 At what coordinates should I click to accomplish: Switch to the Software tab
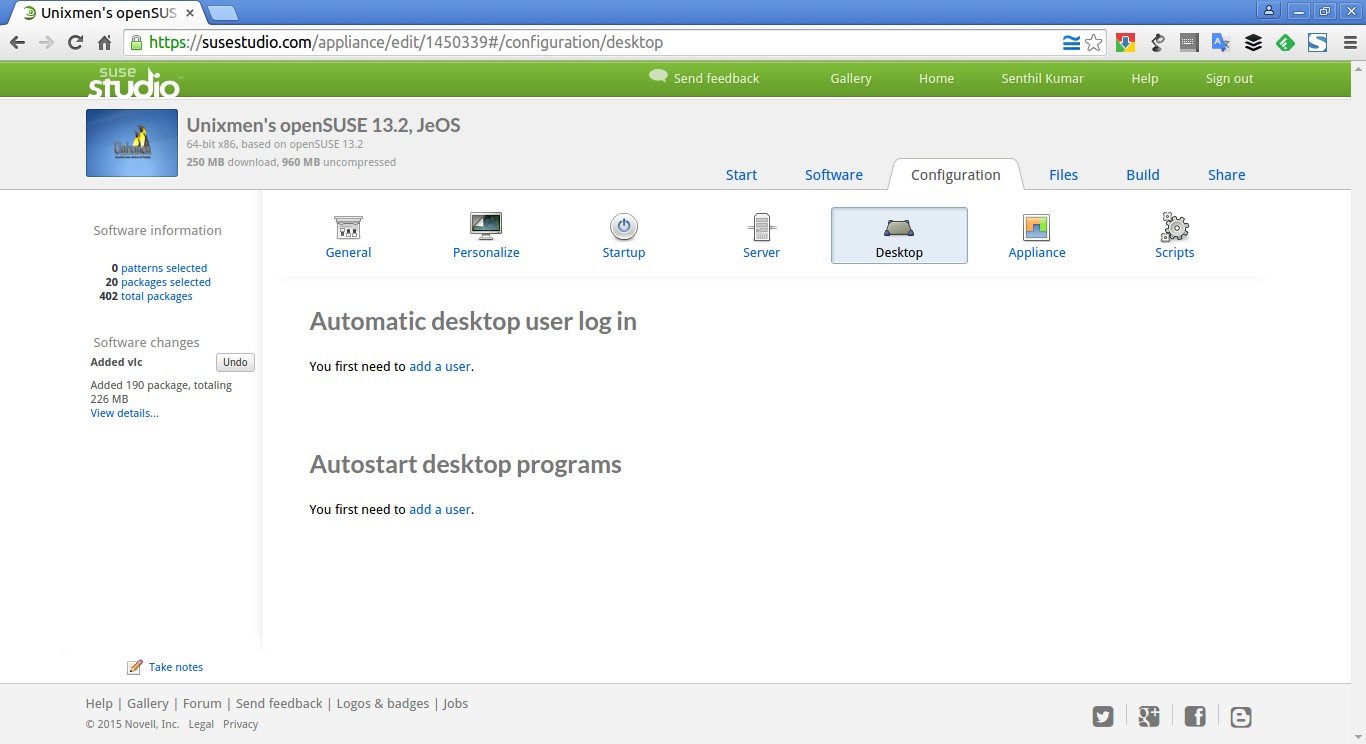click(x=834, y=175)
